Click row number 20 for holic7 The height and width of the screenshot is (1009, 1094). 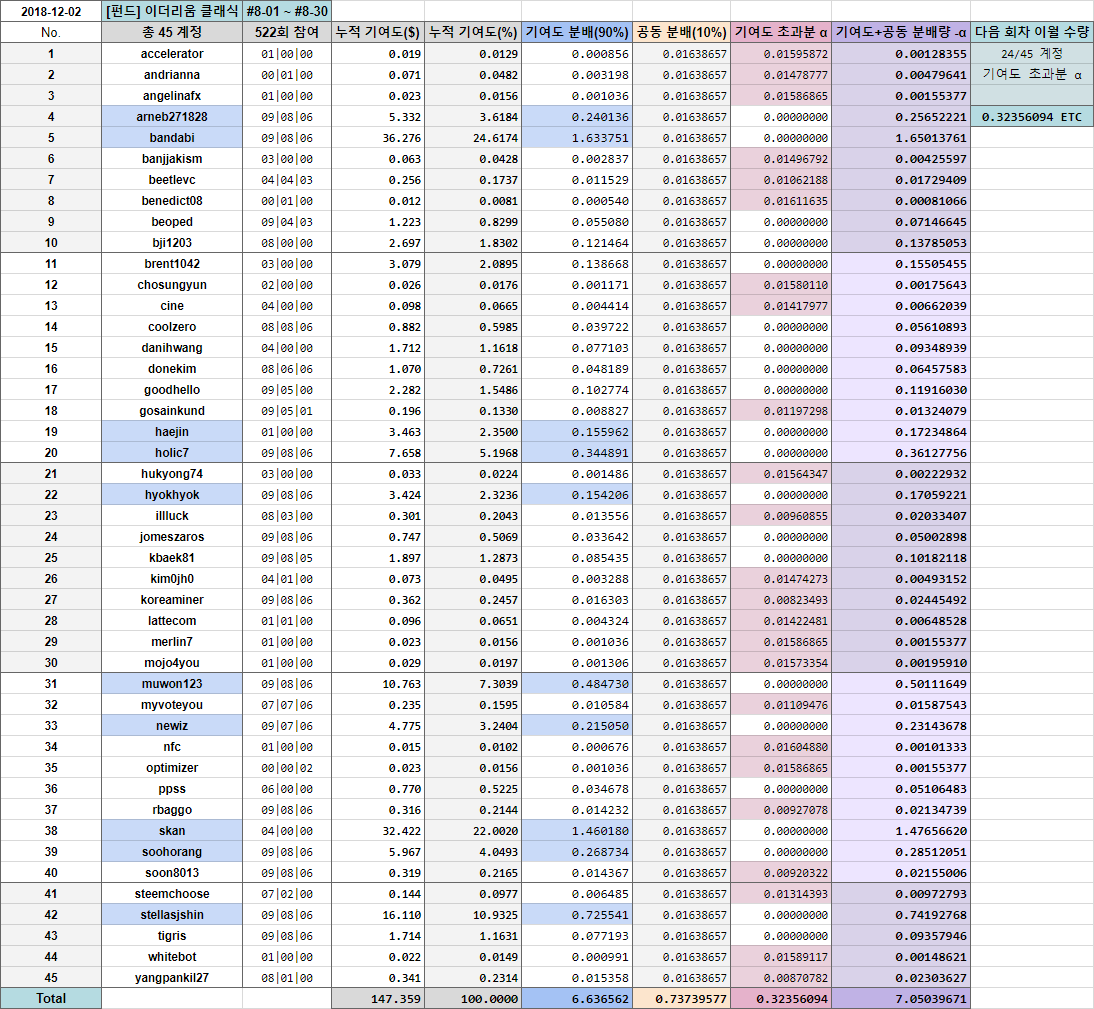tap(51, 453)
